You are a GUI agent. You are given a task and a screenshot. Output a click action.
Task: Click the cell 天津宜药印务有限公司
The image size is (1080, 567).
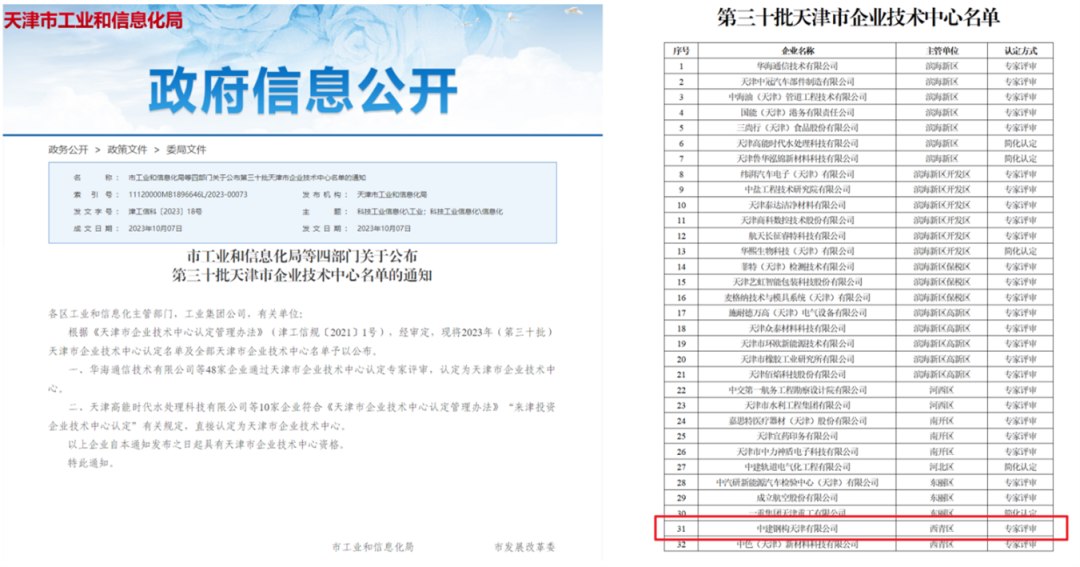pyautogui.click(x=797, y=436)
